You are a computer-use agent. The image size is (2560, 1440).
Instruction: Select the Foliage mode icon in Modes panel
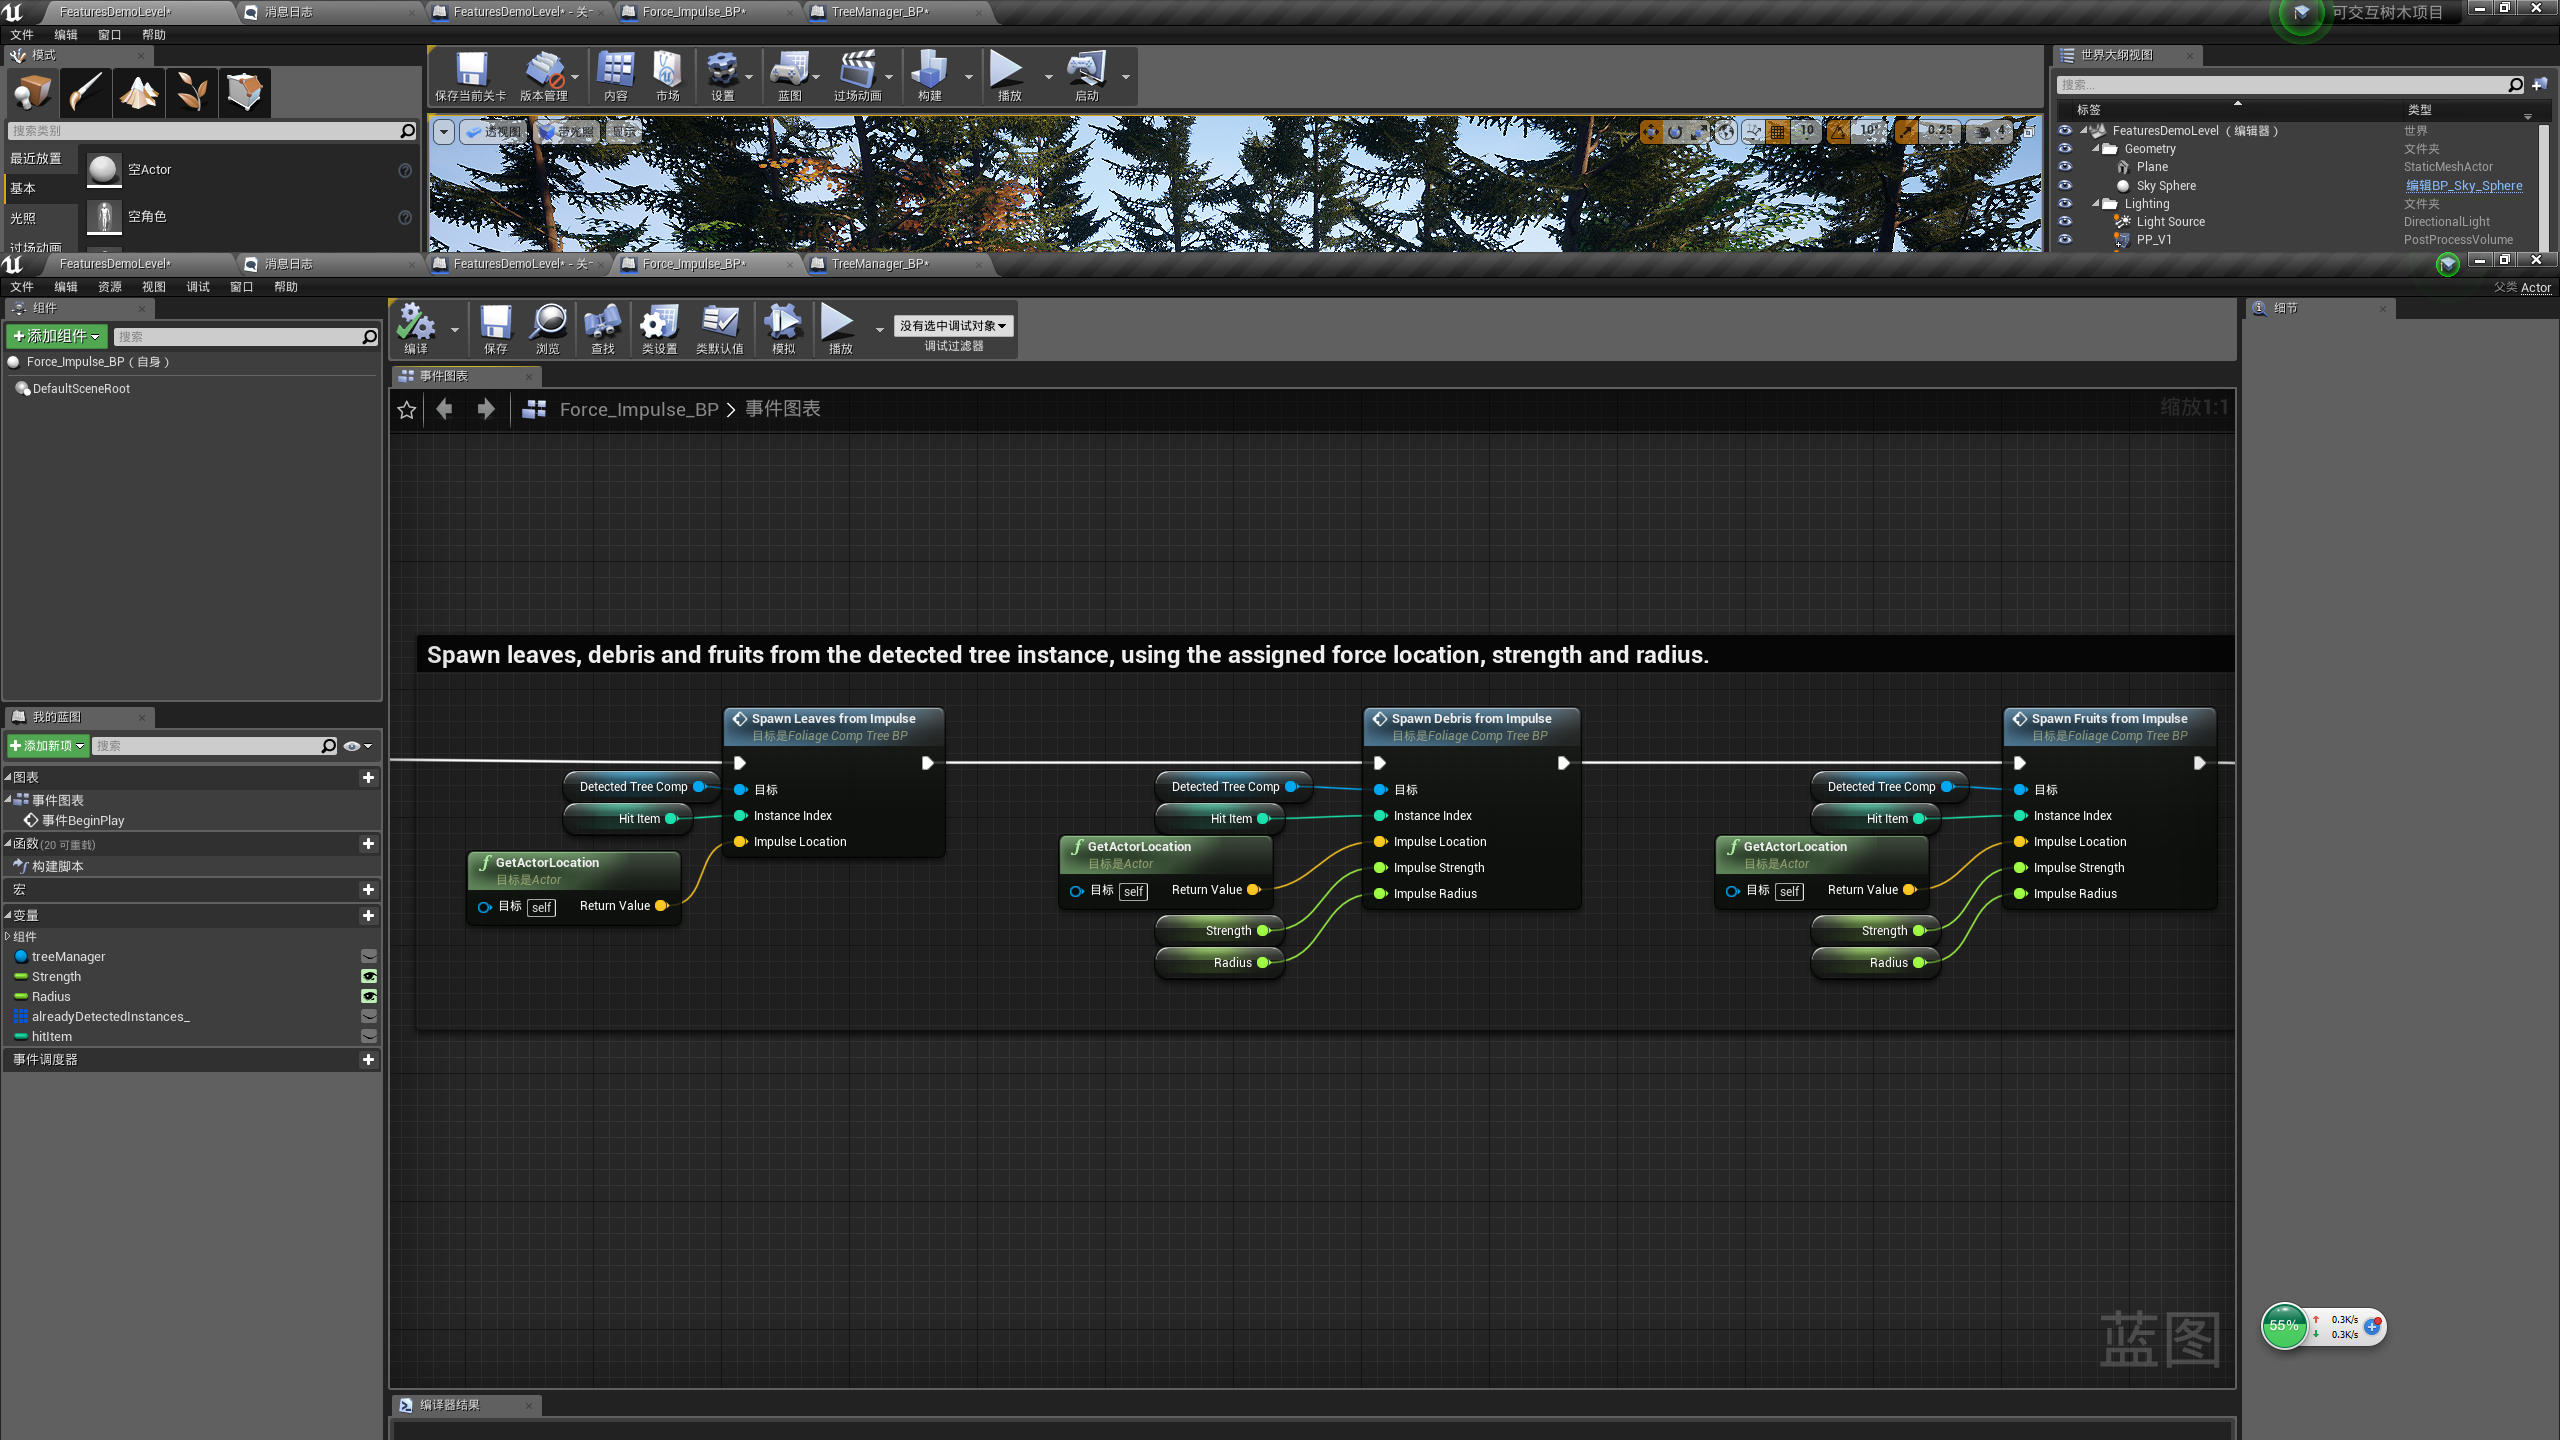(x=191, y=92)
